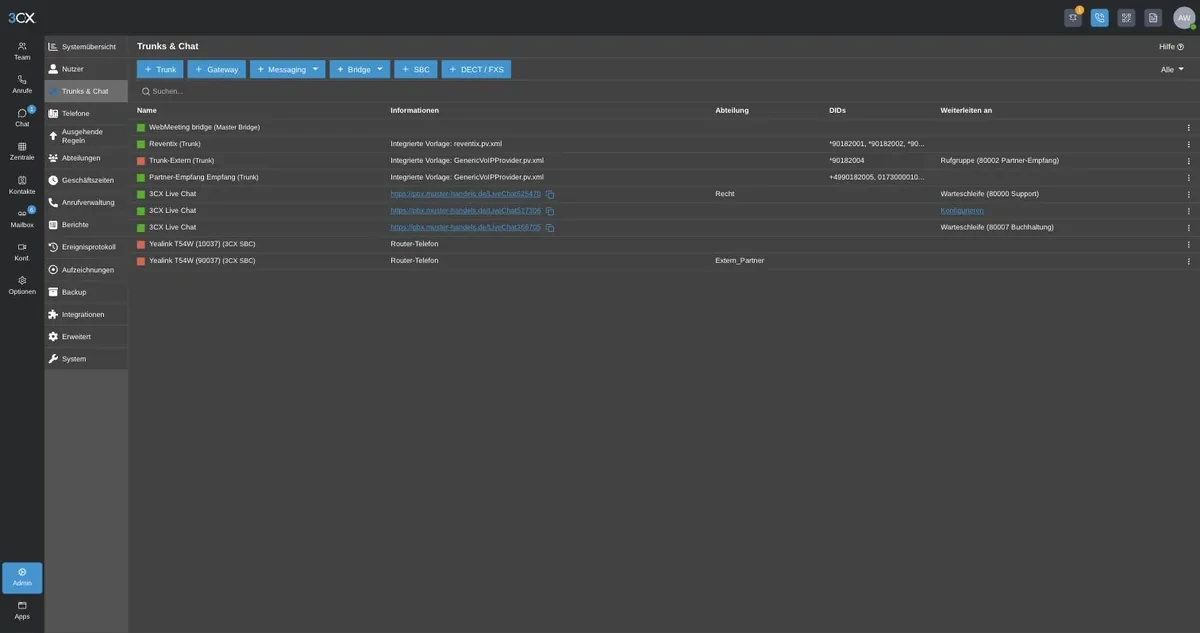Open Telefone in admin menu
The width and height of the screenshot is (1200, 633).
[x=86, y=113]
